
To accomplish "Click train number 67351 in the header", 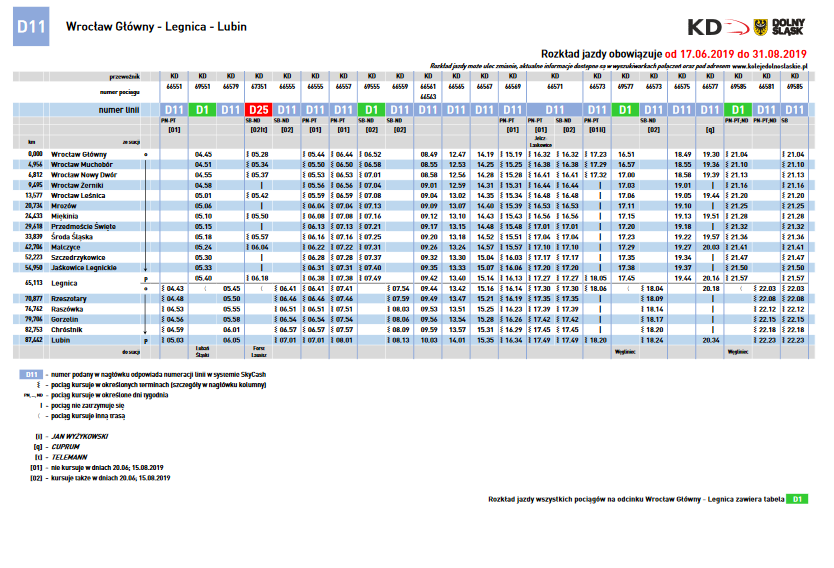I will tap(258, 88).
